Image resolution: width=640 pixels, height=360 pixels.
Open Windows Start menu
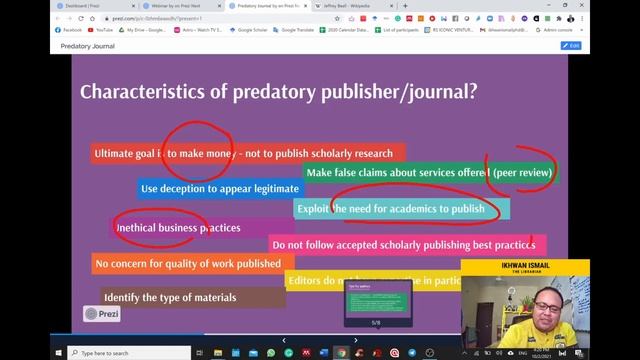(58, 353)
